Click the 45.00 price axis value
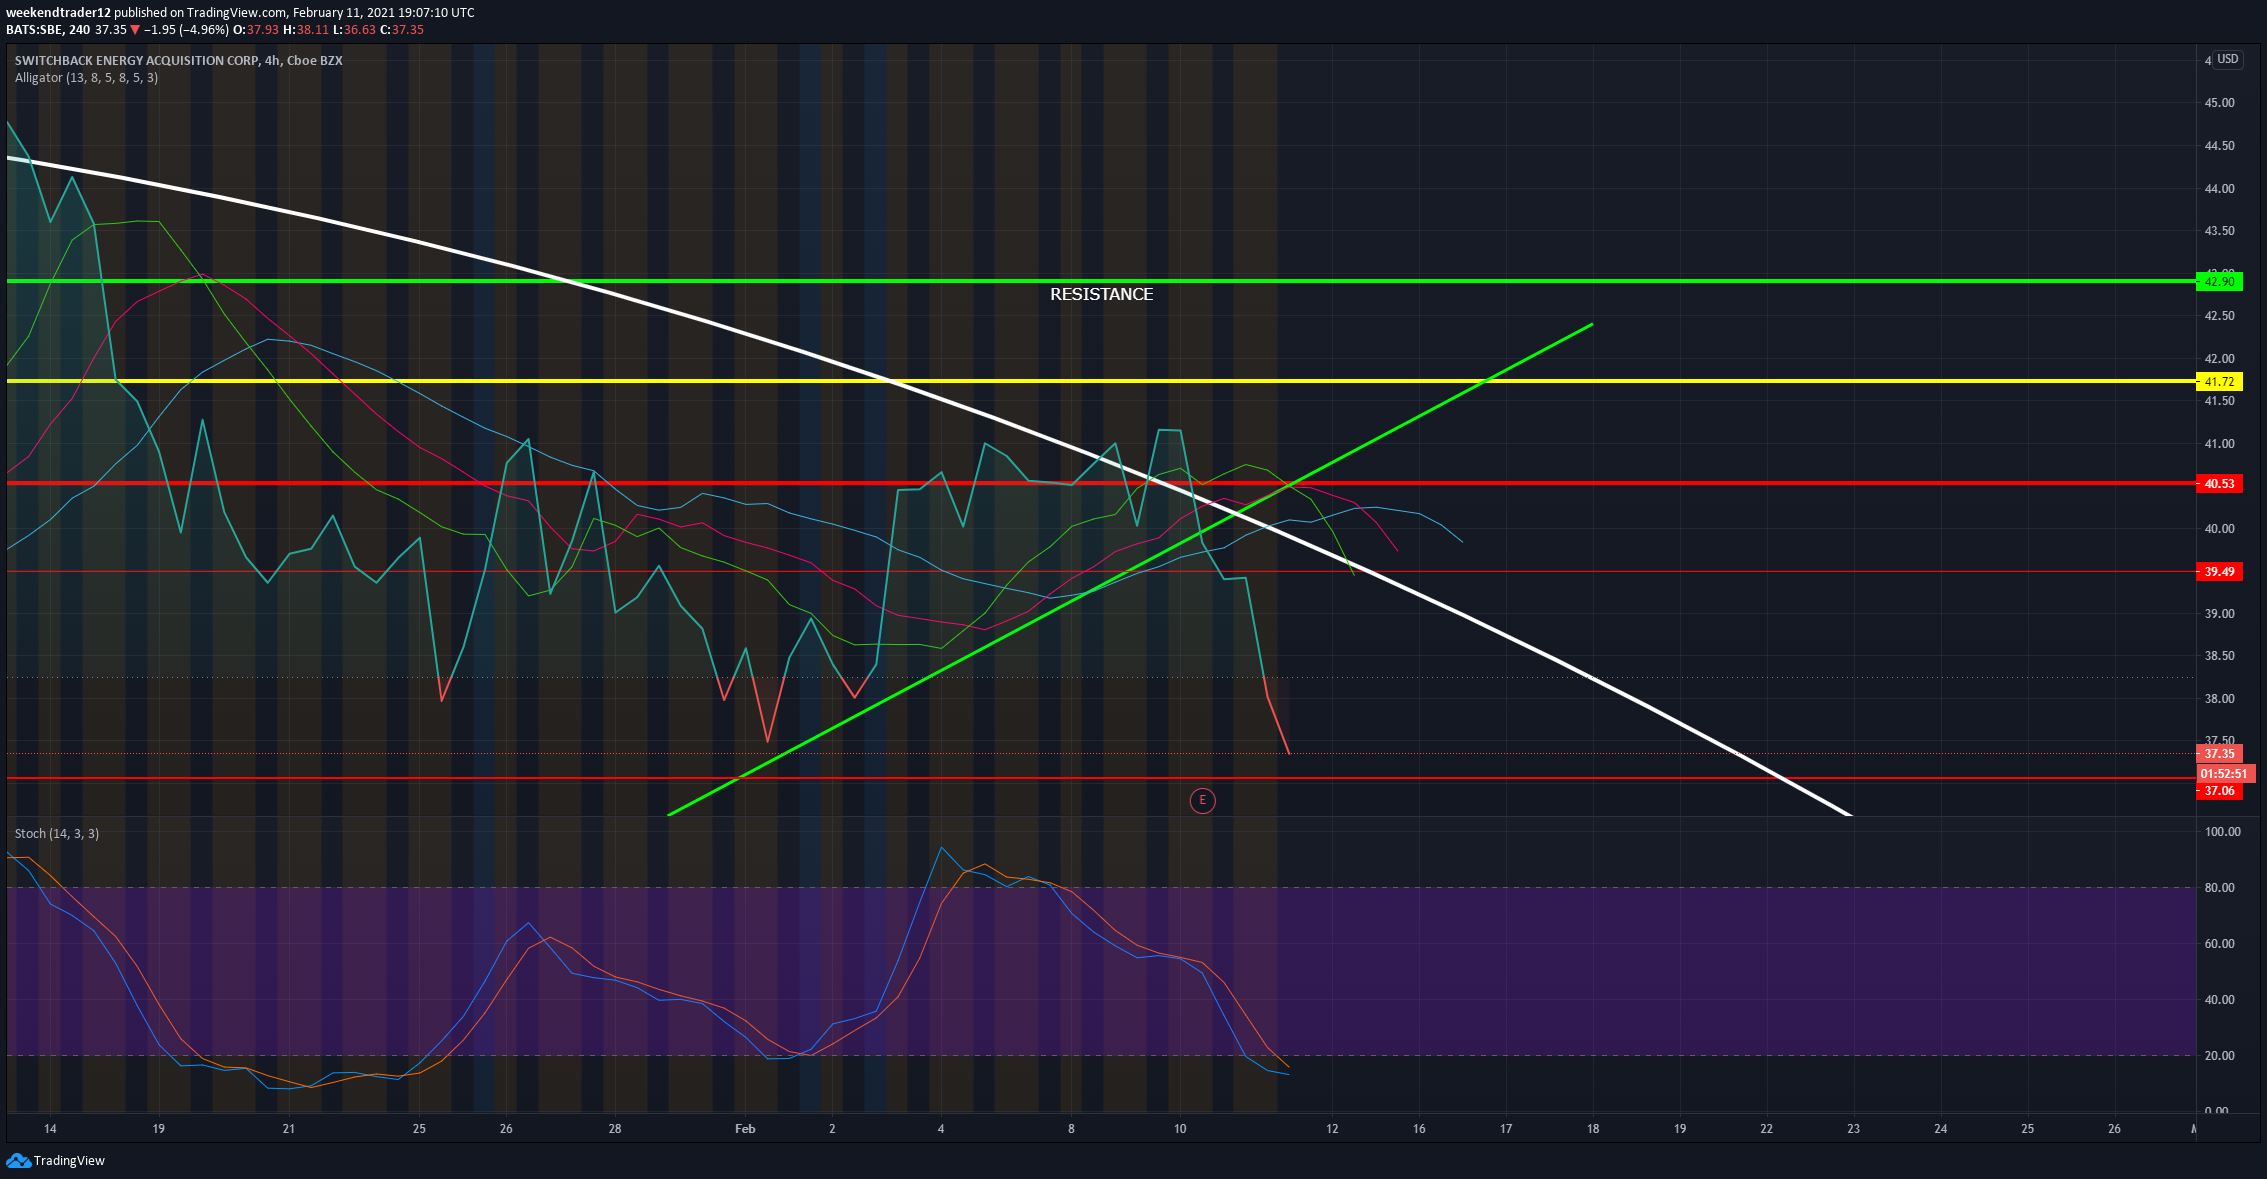 (2219, 103)
